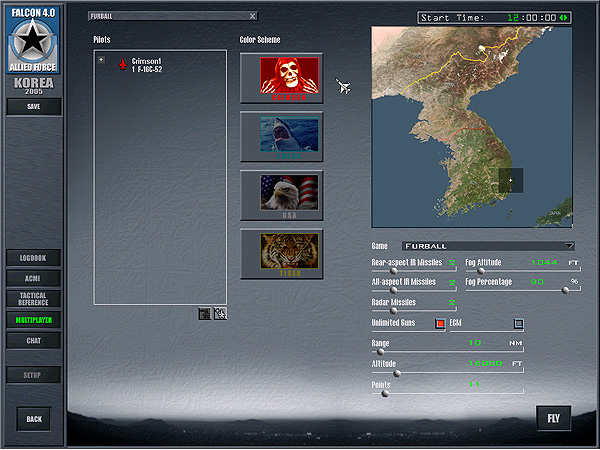Choose the Shark color scheme
The image size is (600, 450).
point(282,137)
